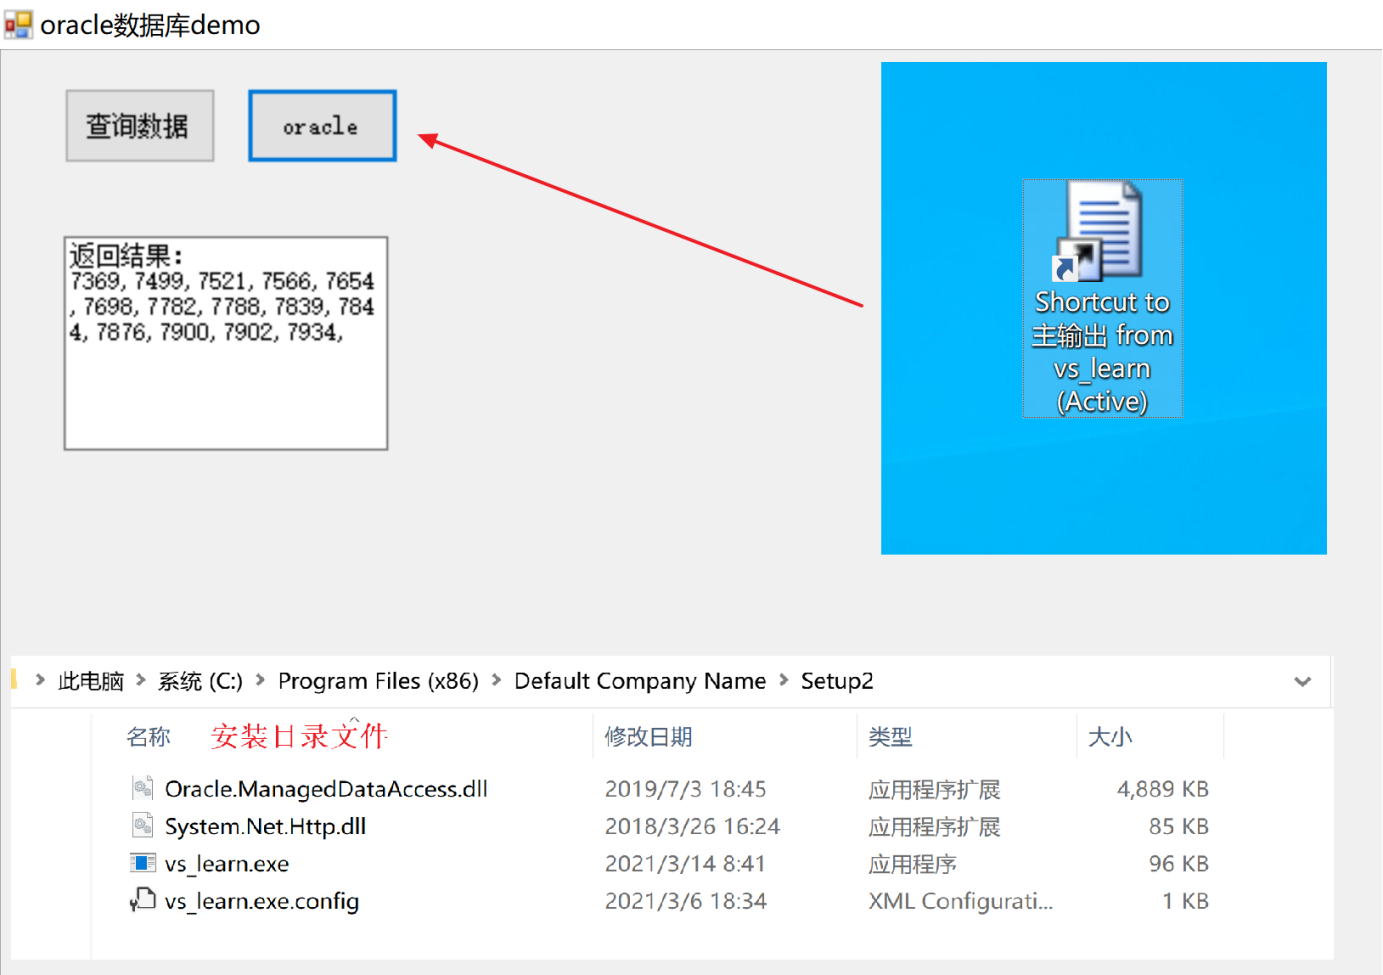This screenshot has height=975, width=1383.
Task: Click the yellow folder icon in address bar
Action: (13, 680)
